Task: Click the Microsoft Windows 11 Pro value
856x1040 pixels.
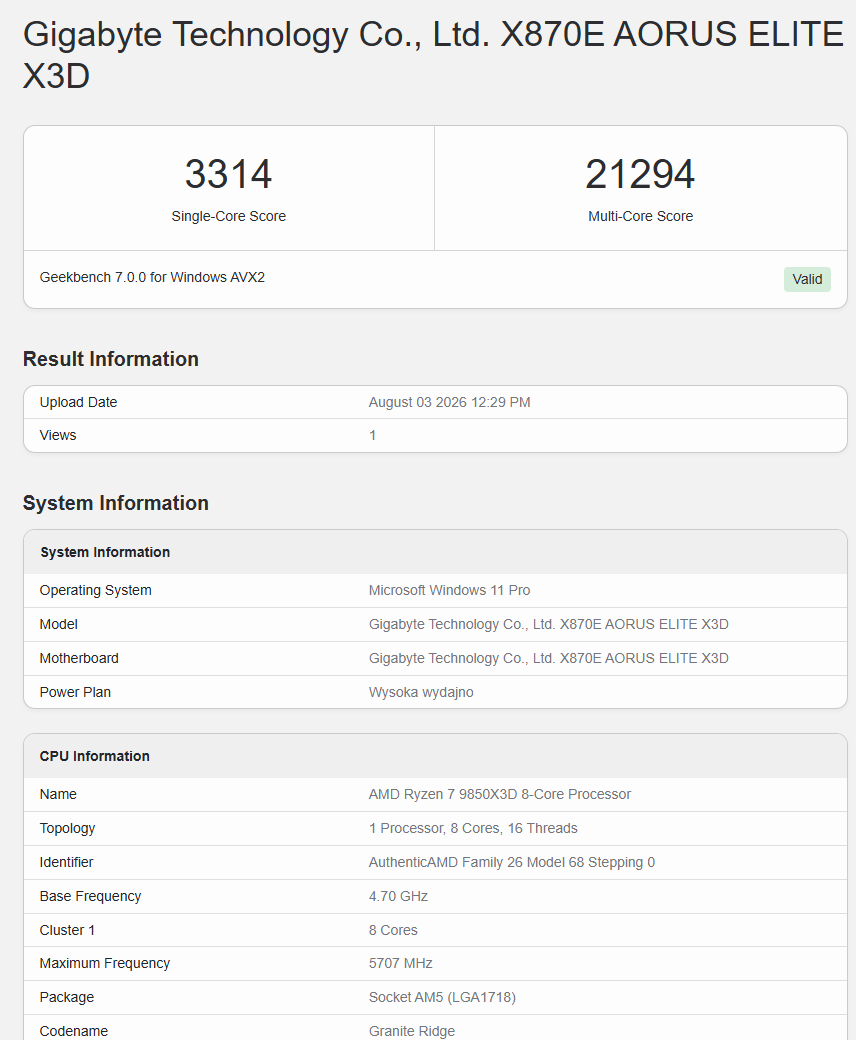Action: pos(450,590)
